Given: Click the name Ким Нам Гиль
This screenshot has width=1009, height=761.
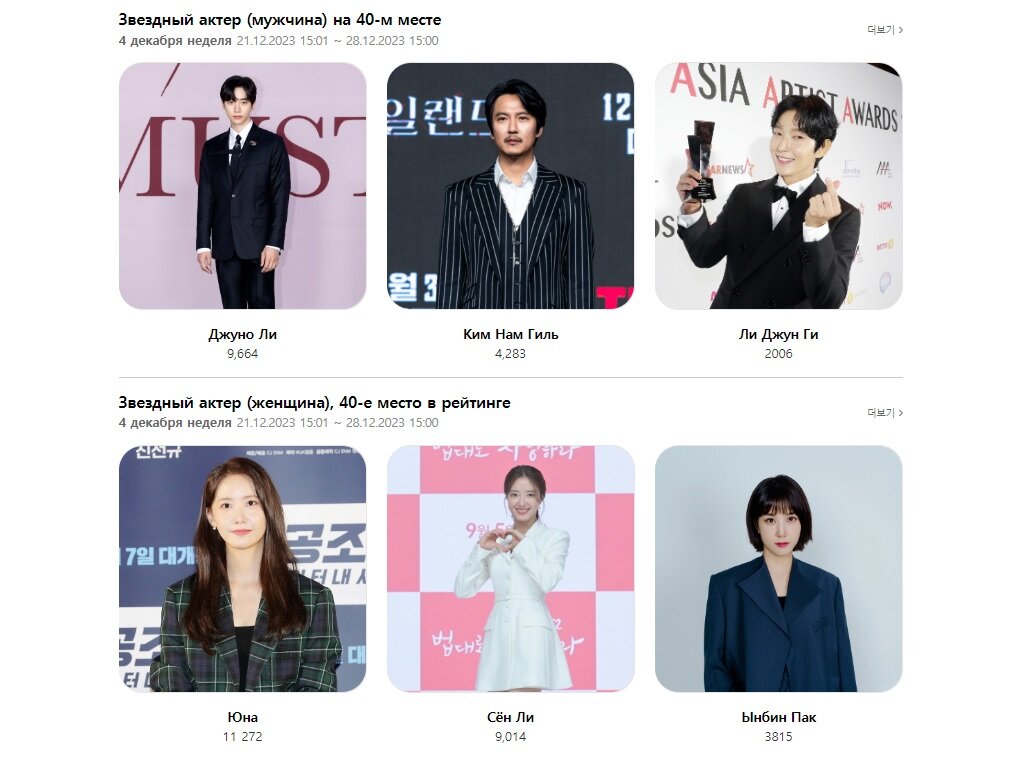Looking at the screenshot, I should [510, 335].
